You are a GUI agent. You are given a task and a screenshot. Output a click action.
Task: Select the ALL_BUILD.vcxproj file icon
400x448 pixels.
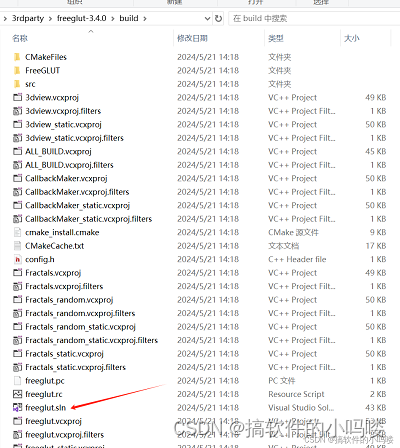point(17,151)
